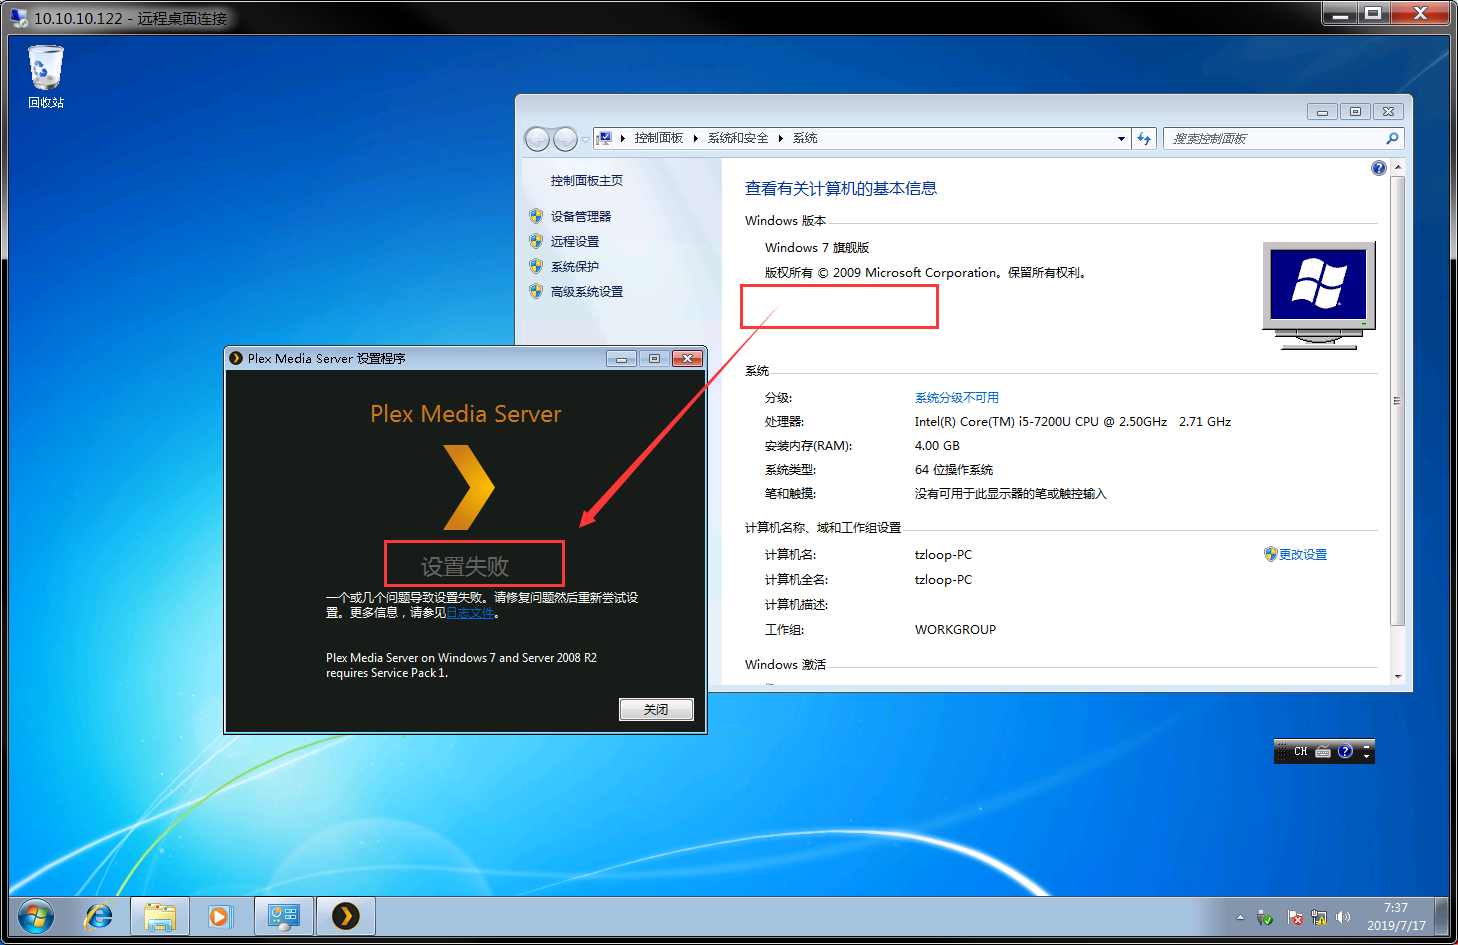Open 远程设置 in the sidebar

[575, 241]
